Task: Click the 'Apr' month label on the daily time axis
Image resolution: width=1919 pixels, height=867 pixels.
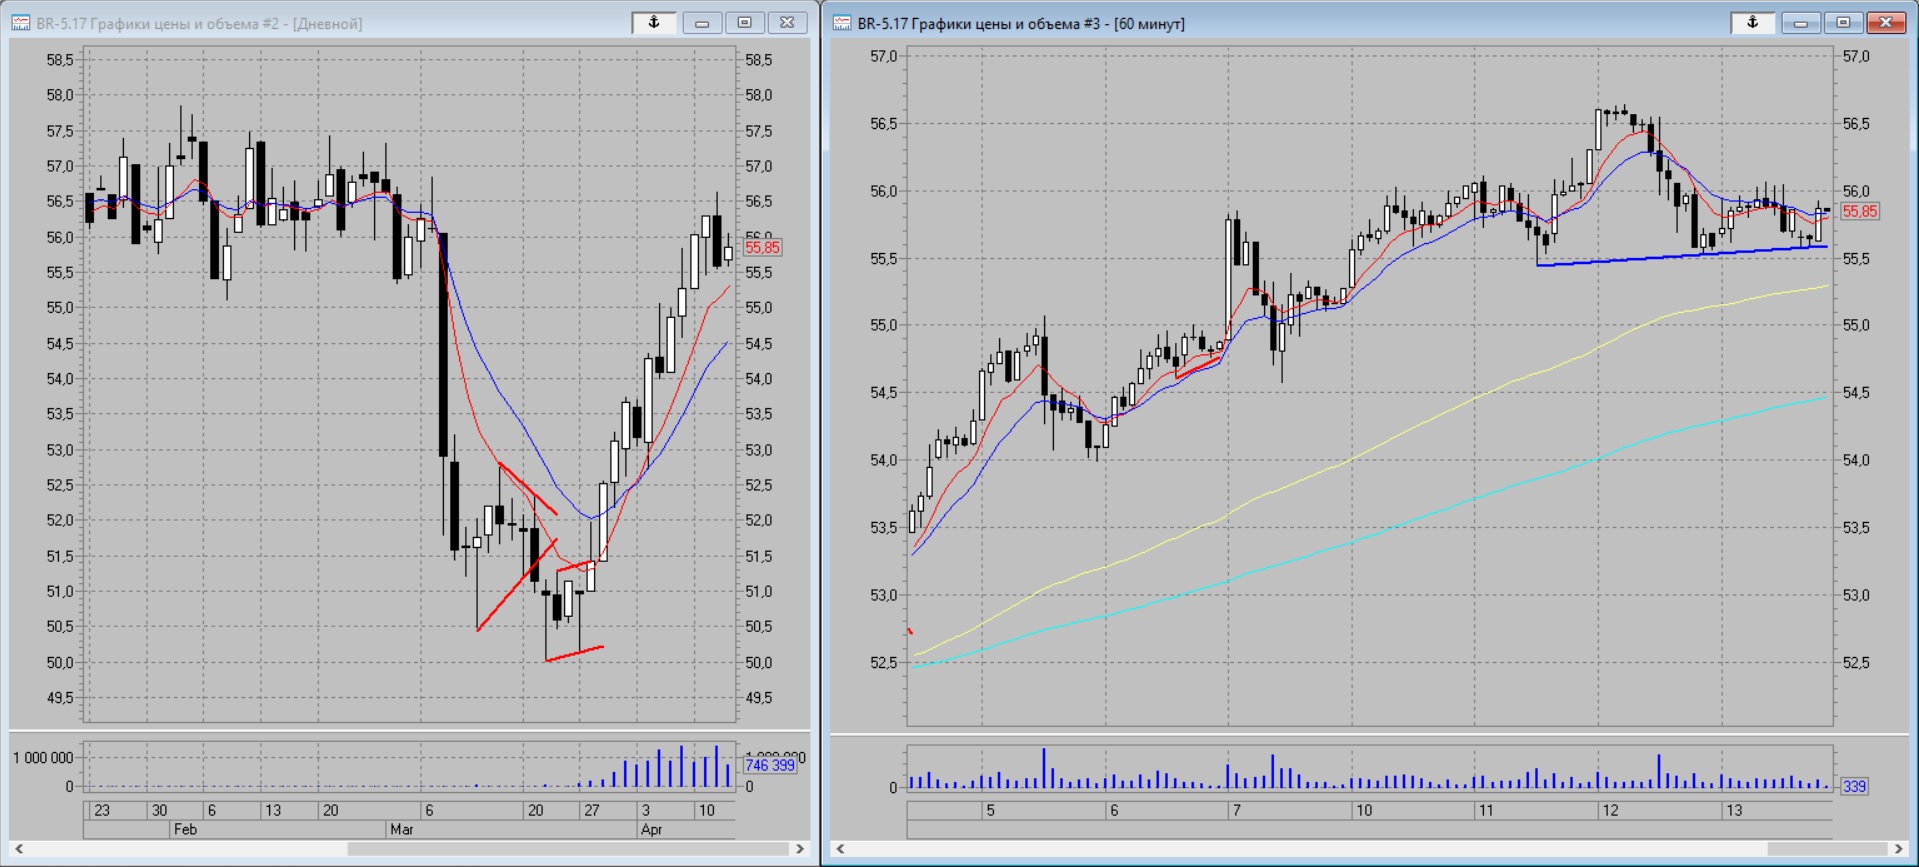Action: [x=651, y=829]
